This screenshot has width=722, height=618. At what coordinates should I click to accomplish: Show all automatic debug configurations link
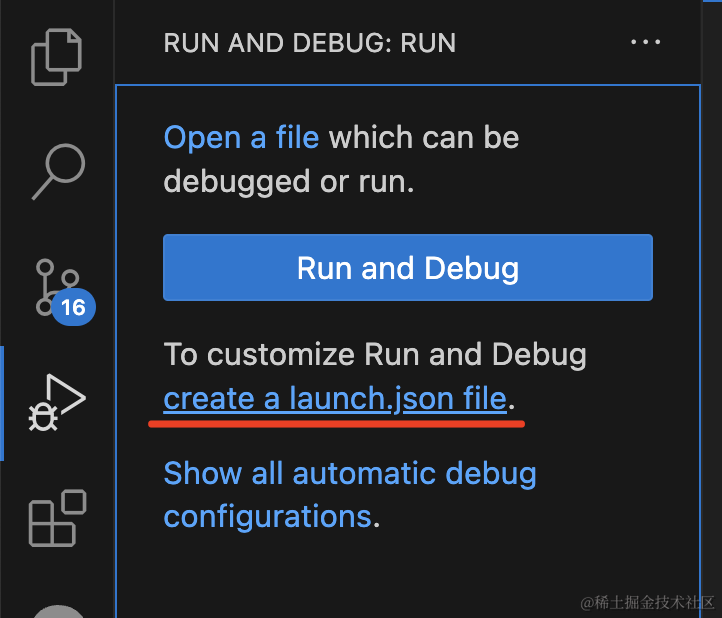point(350,495)
